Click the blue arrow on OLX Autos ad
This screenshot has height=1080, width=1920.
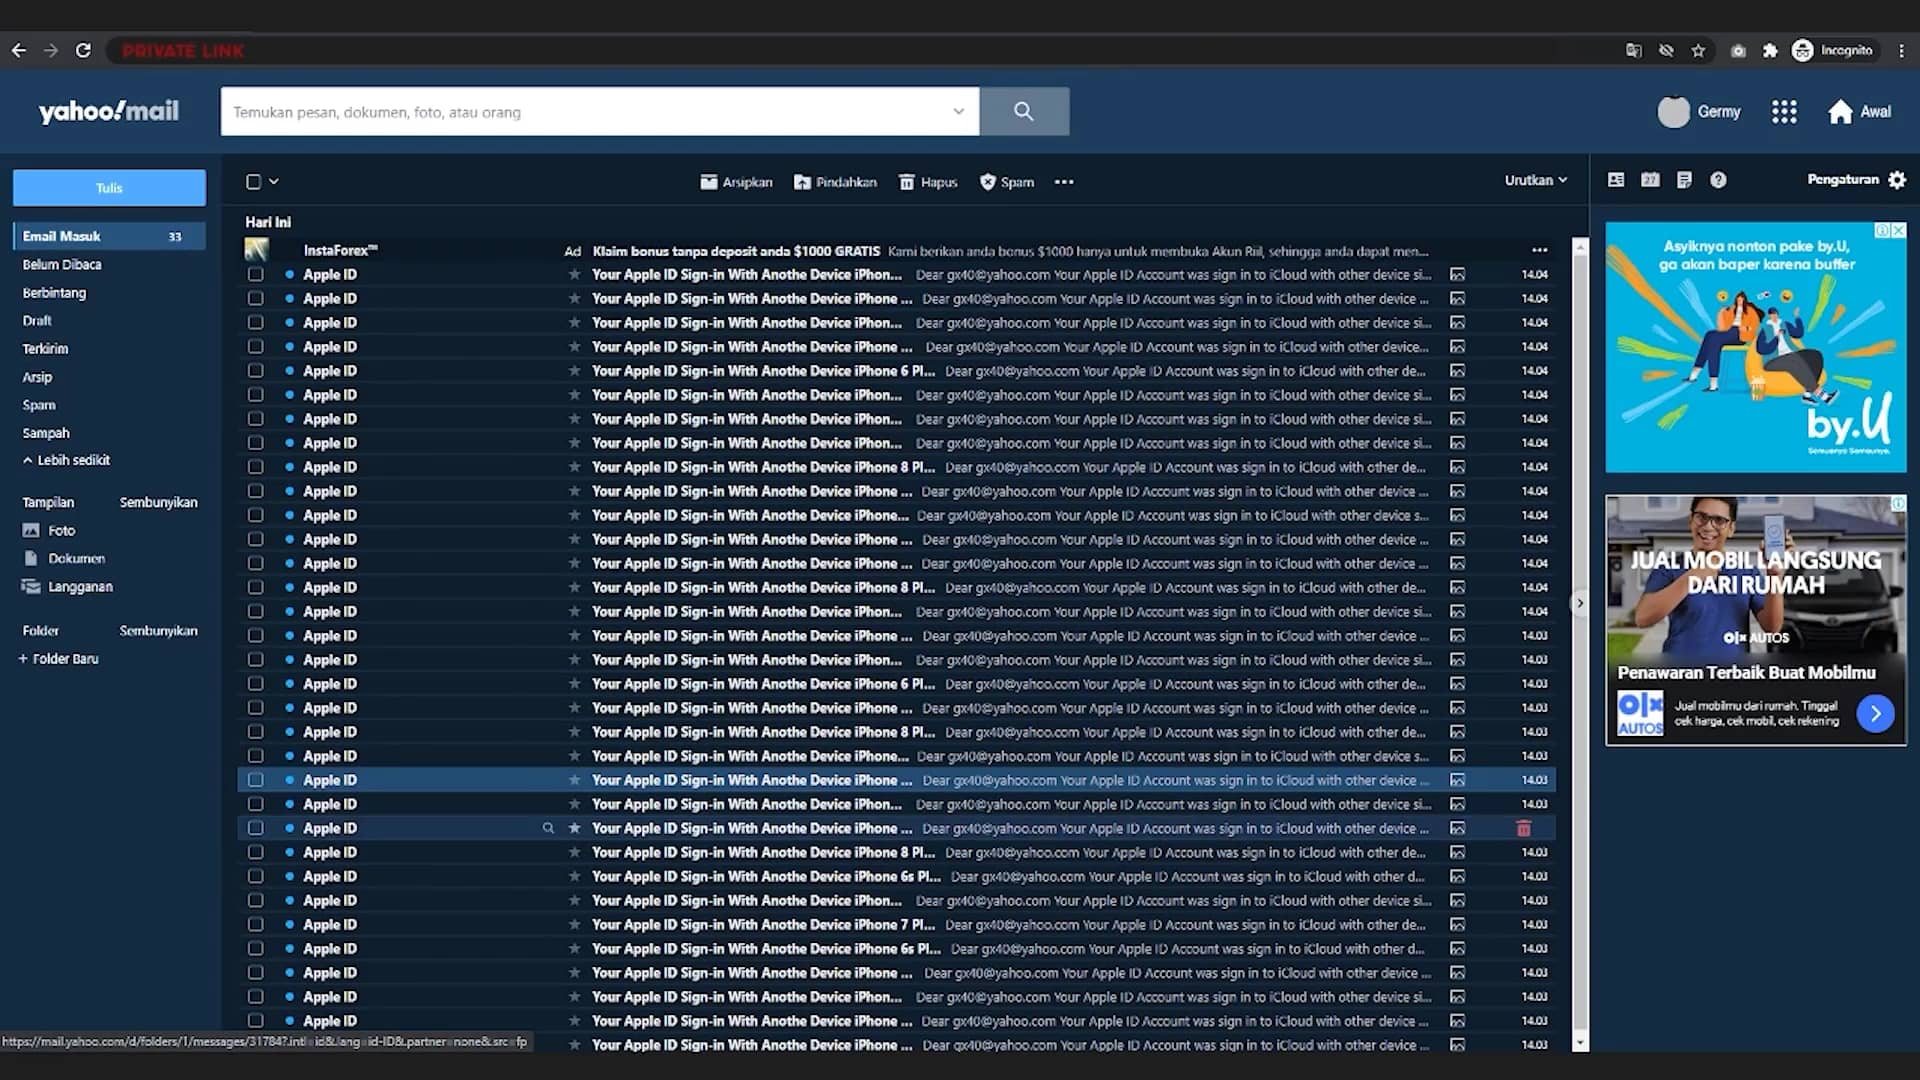point(1875,713)
